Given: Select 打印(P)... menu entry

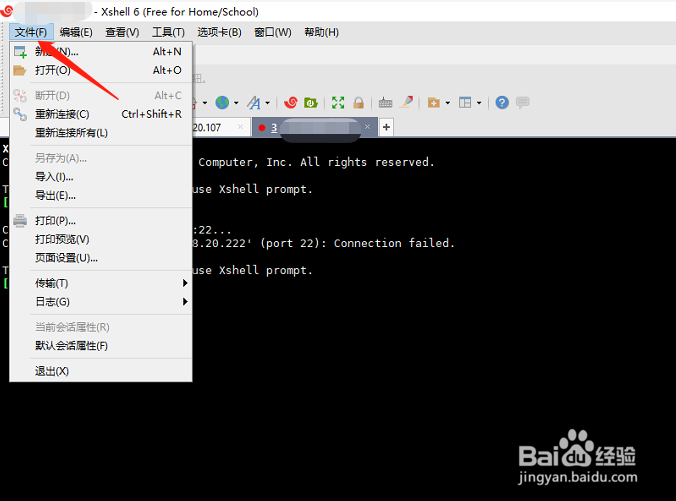Looking at the screenshot, I should click(101, 221).
